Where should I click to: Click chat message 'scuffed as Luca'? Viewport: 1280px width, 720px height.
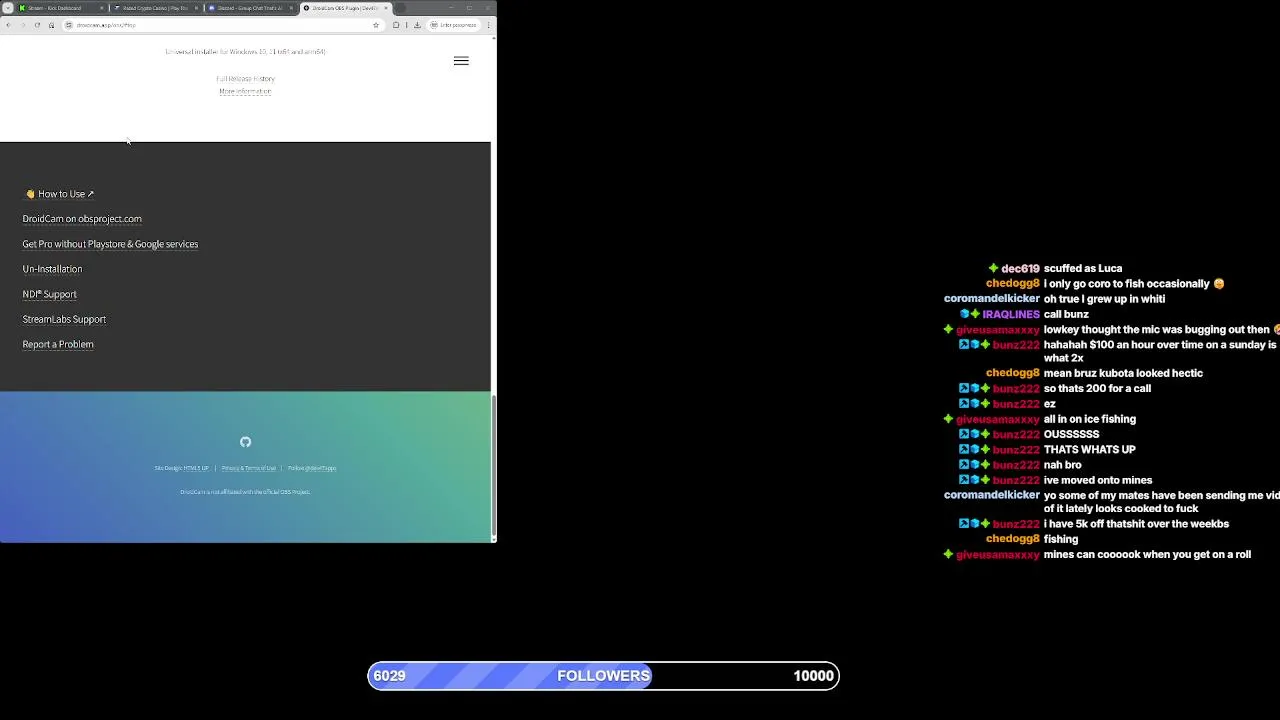[x=1083, y=268]
